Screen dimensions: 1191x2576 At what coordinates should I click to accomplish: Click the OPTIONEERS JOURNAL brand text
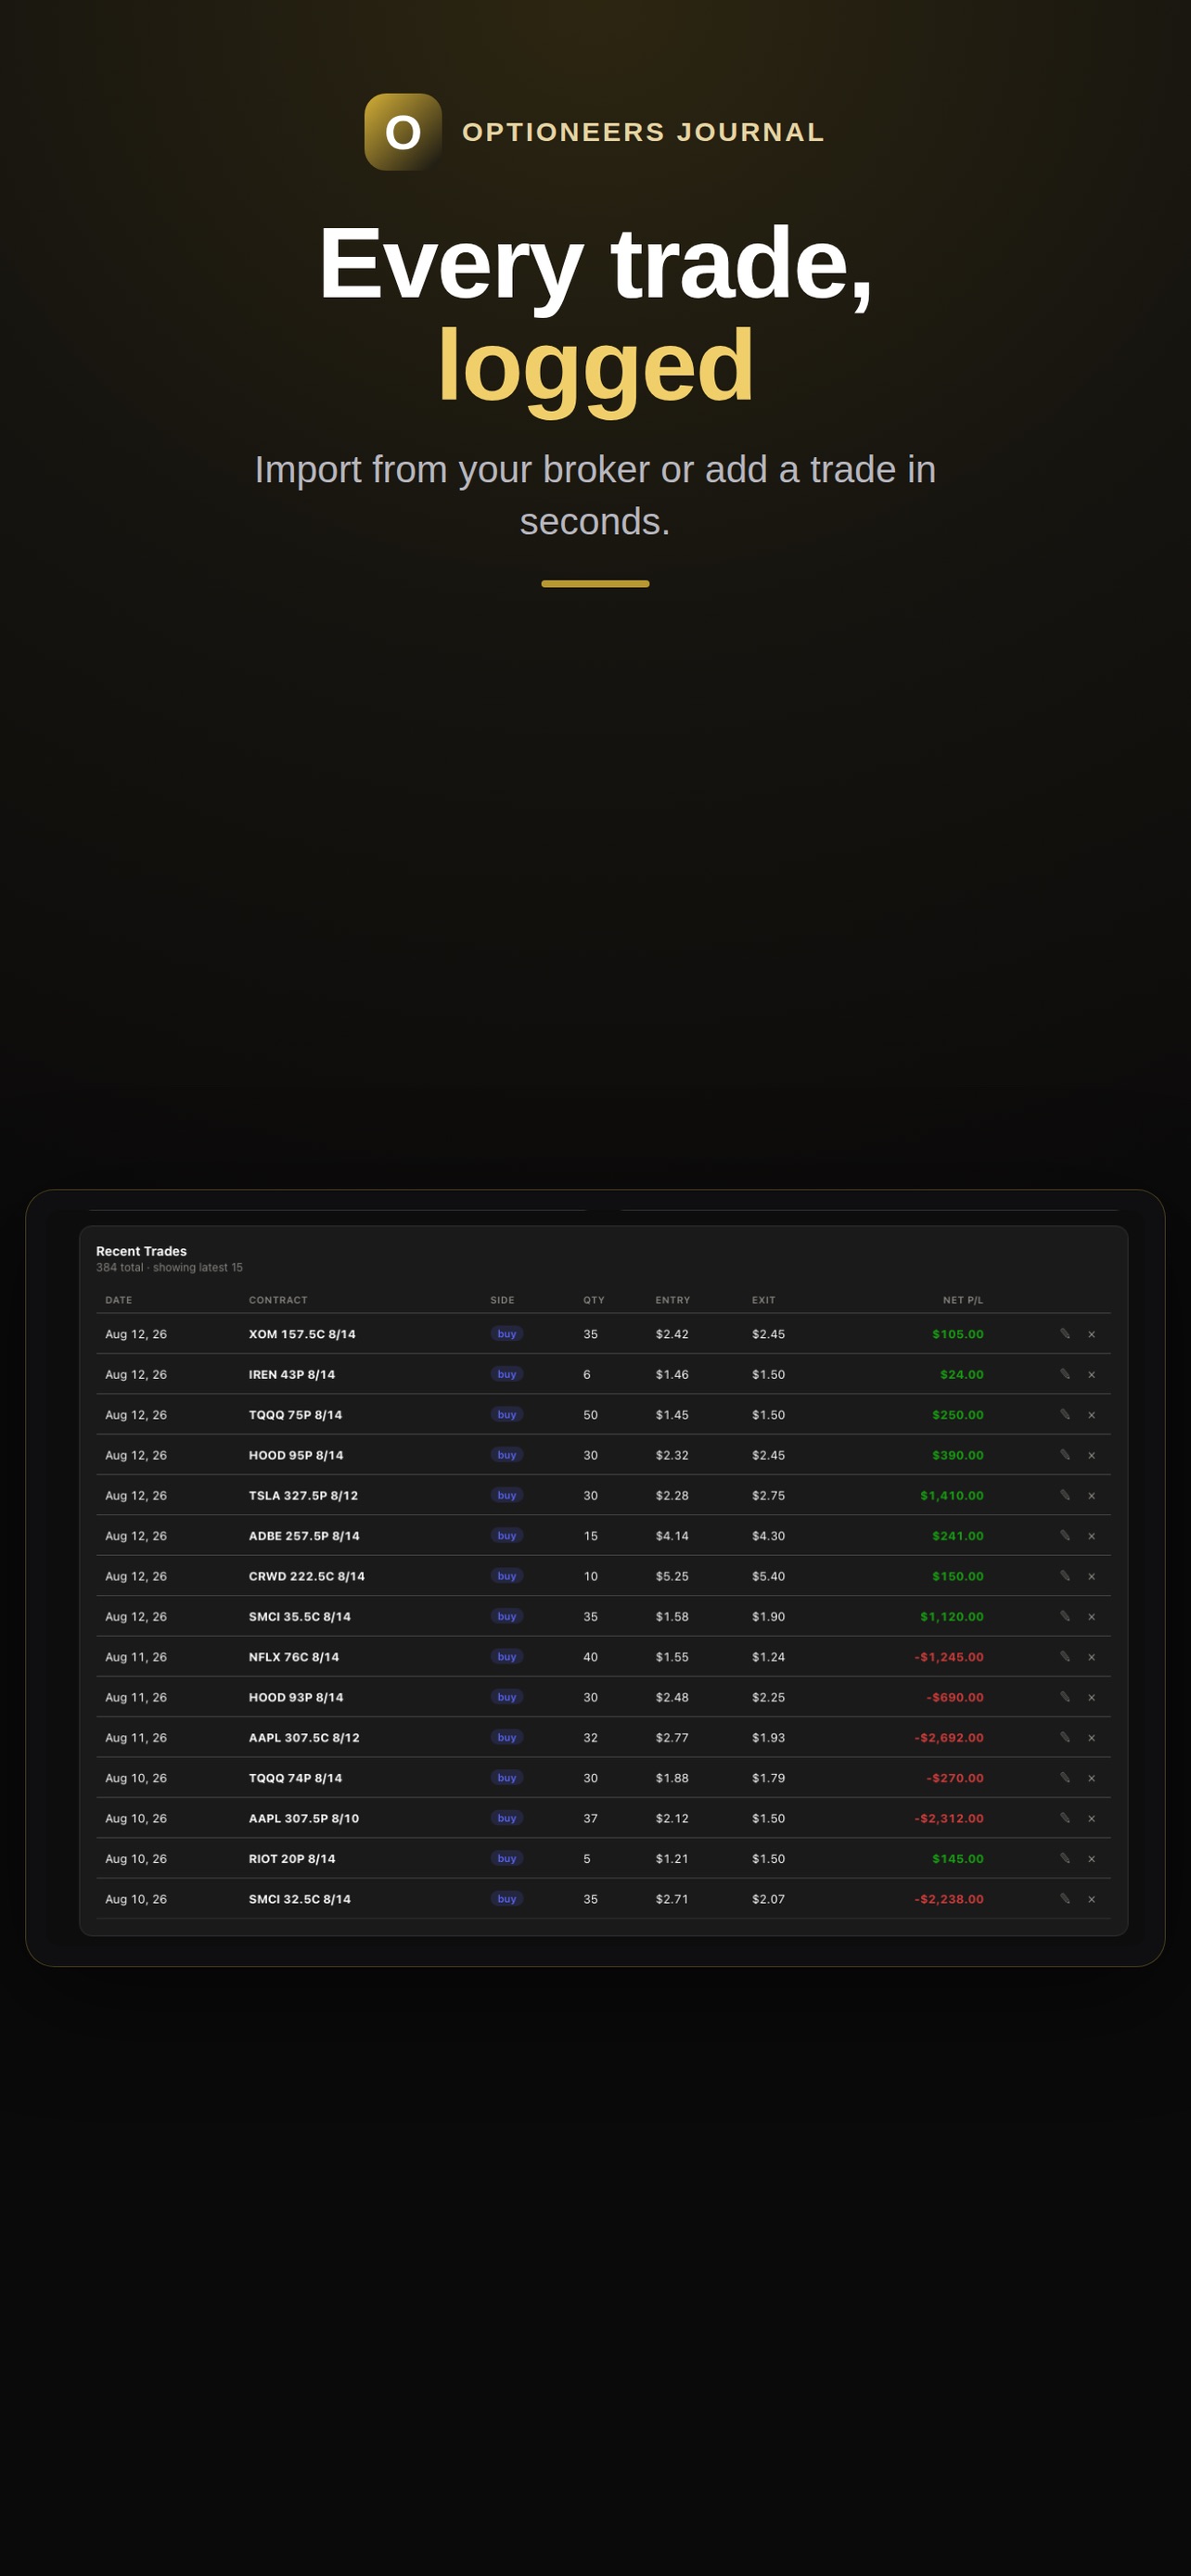(x=643, y=132)
